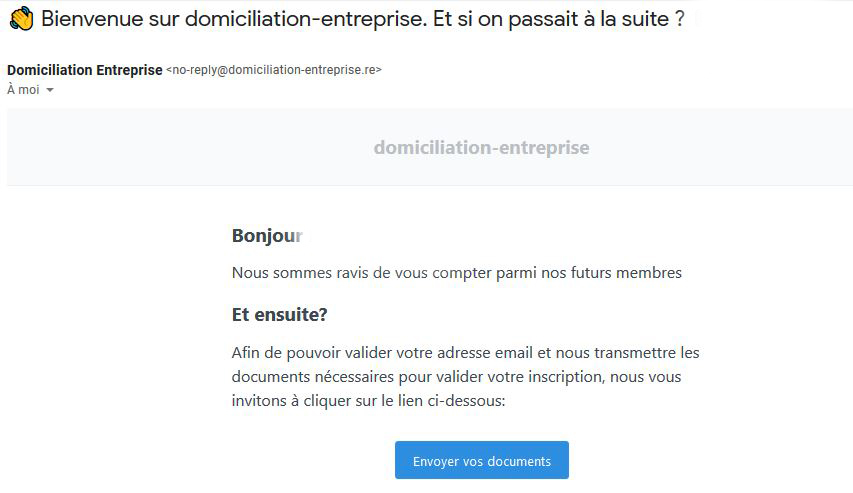Click empty gray banner area left of logo
Image resolution: width=853 pixels, height=493 pixels.
click(x=185, y=147)
